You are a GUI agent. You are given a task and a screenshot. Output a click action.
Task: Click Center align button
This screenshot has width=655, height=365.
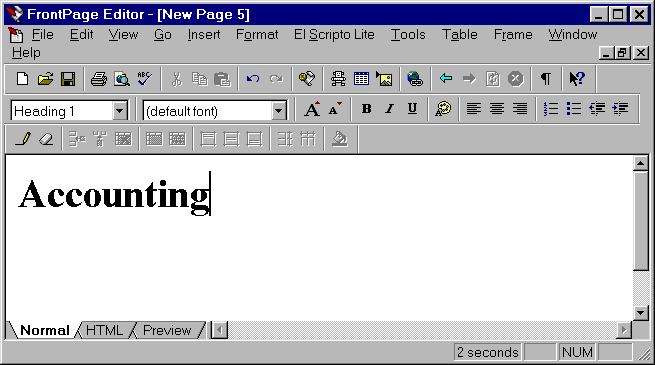497,109
